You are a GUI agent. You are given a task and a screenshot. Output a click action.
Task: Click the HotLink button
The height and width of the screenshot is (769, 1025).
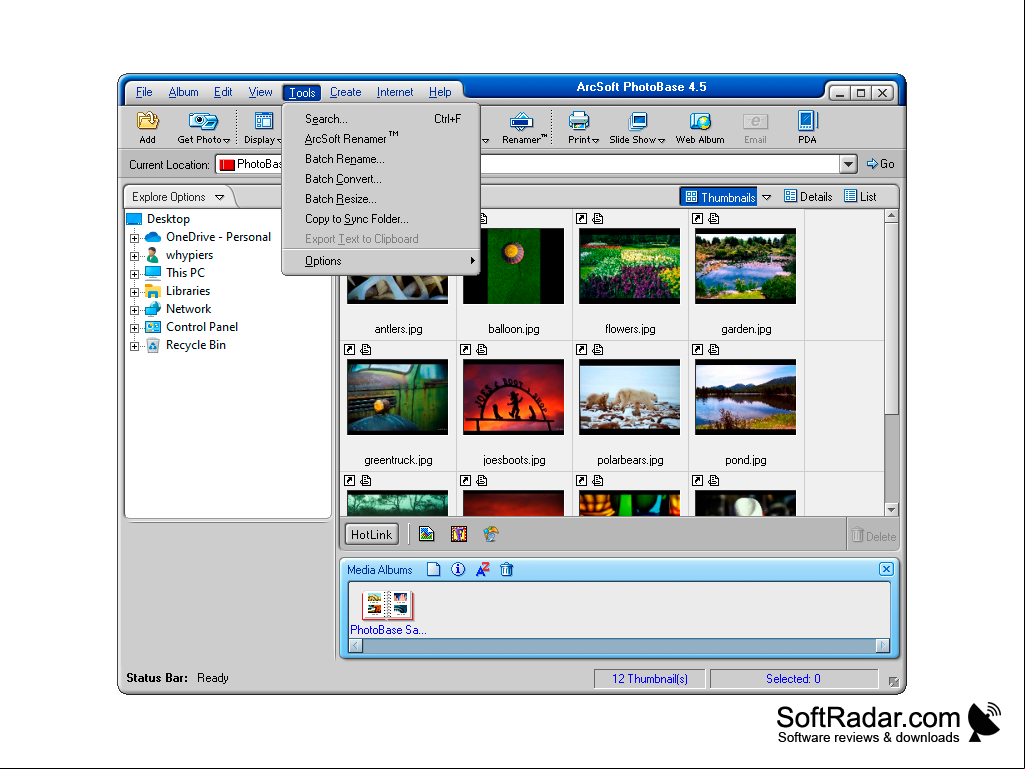point(371,534)
